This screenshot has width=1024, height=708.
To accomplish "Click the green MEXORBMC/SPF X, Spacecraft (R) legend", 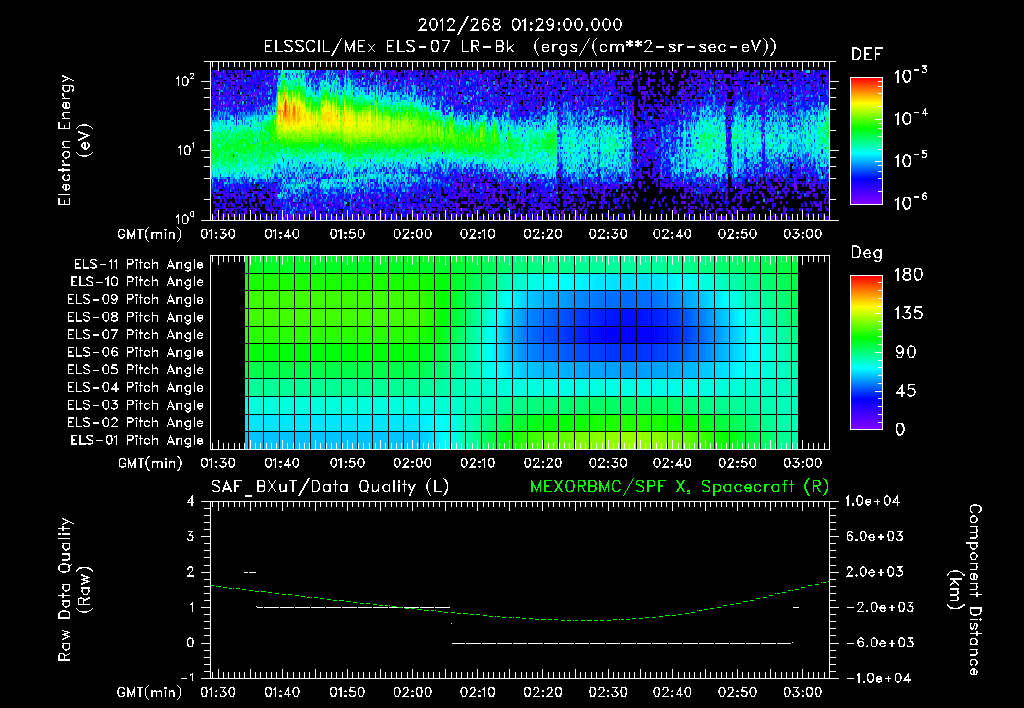I will coord(679,487).
